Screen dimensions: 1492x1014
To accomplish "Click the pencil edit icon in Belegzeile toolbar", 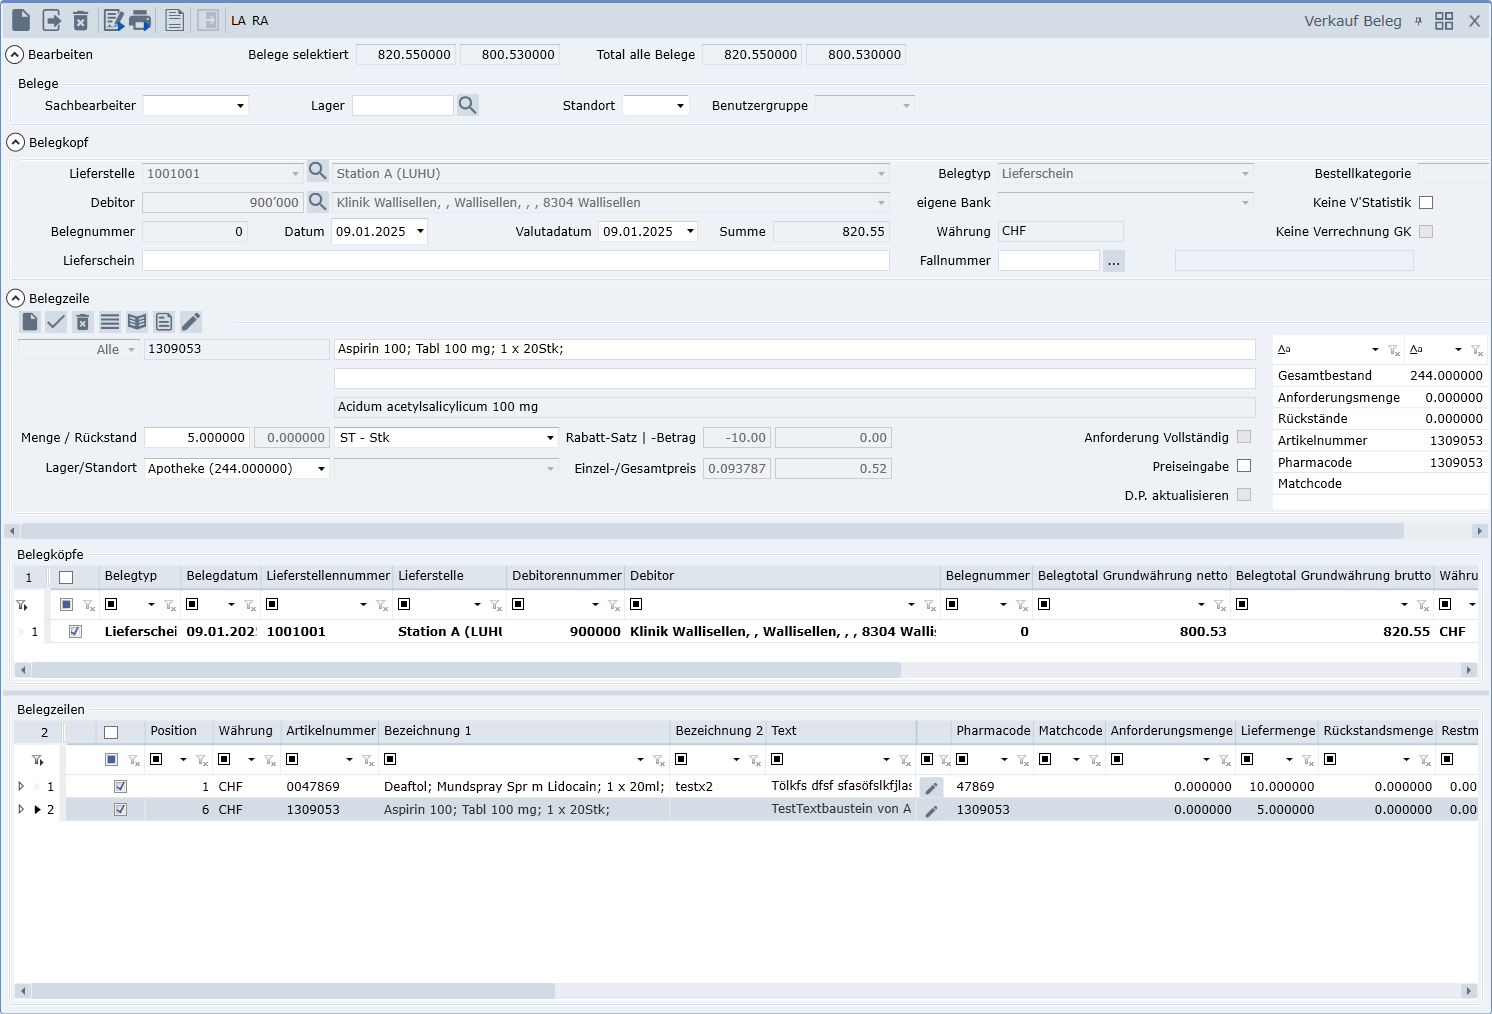I will pyautogui.click(x=191, y=321).
